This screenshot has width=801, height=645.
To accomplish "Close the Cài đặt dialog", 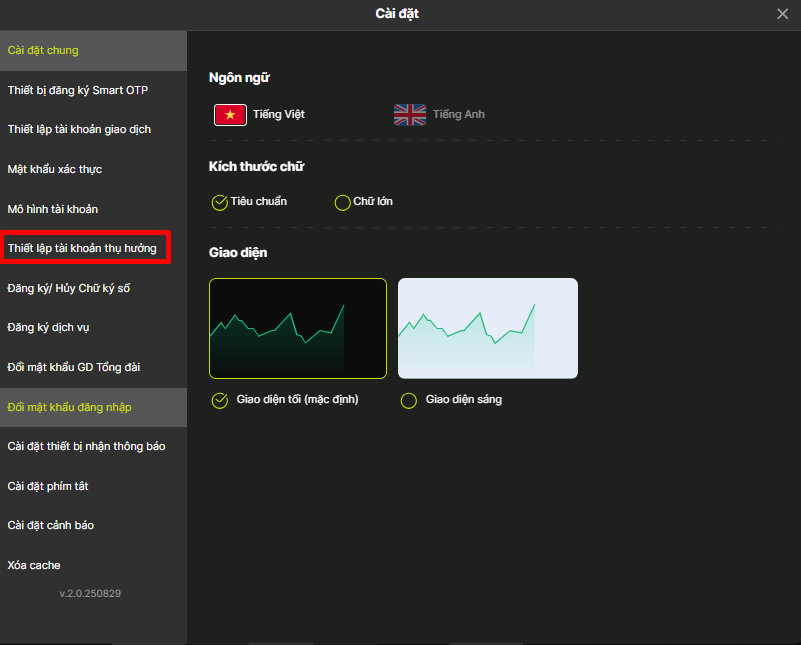I will click(782, 14).
